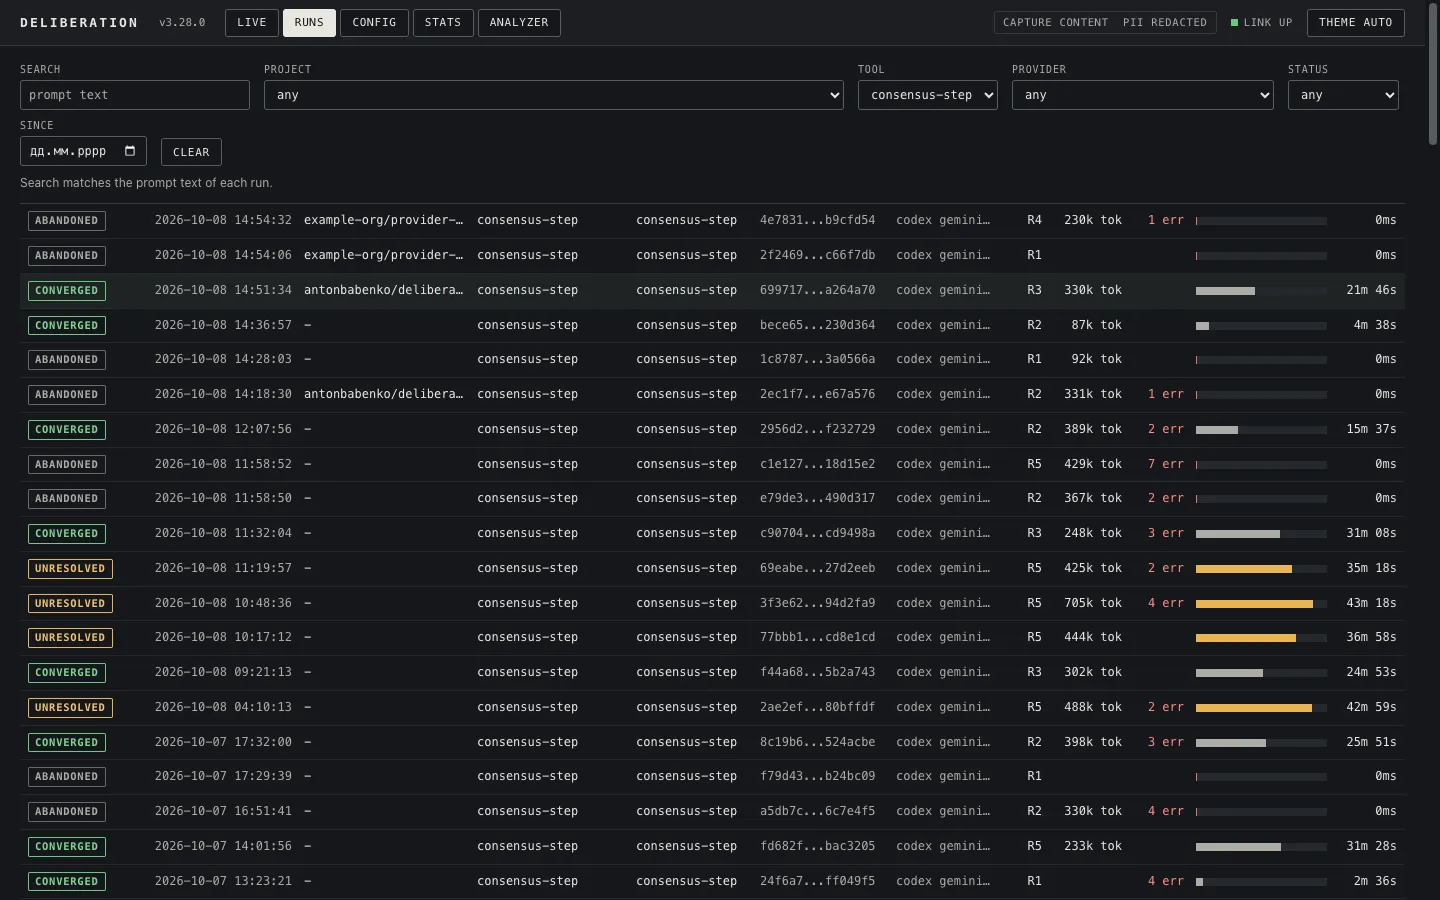1440x900 pixels.
Task: Open run e79de3...490d317
Action: click(712, 498)
